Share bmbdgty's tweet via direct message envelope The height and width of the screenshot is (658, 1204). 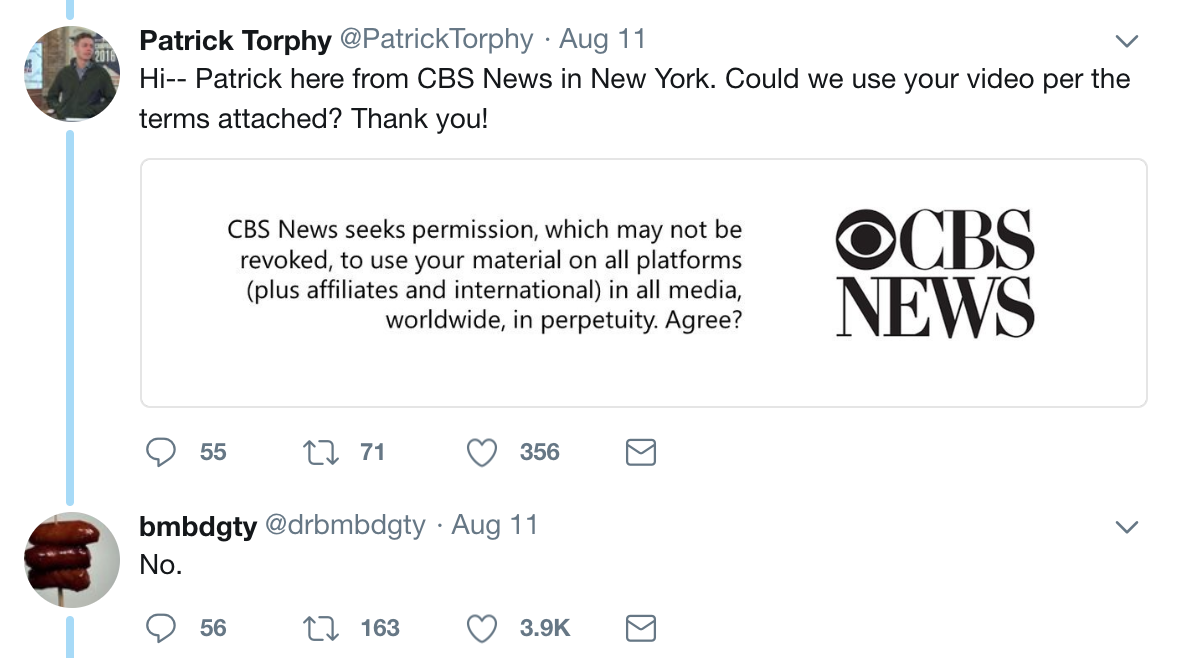640,628
